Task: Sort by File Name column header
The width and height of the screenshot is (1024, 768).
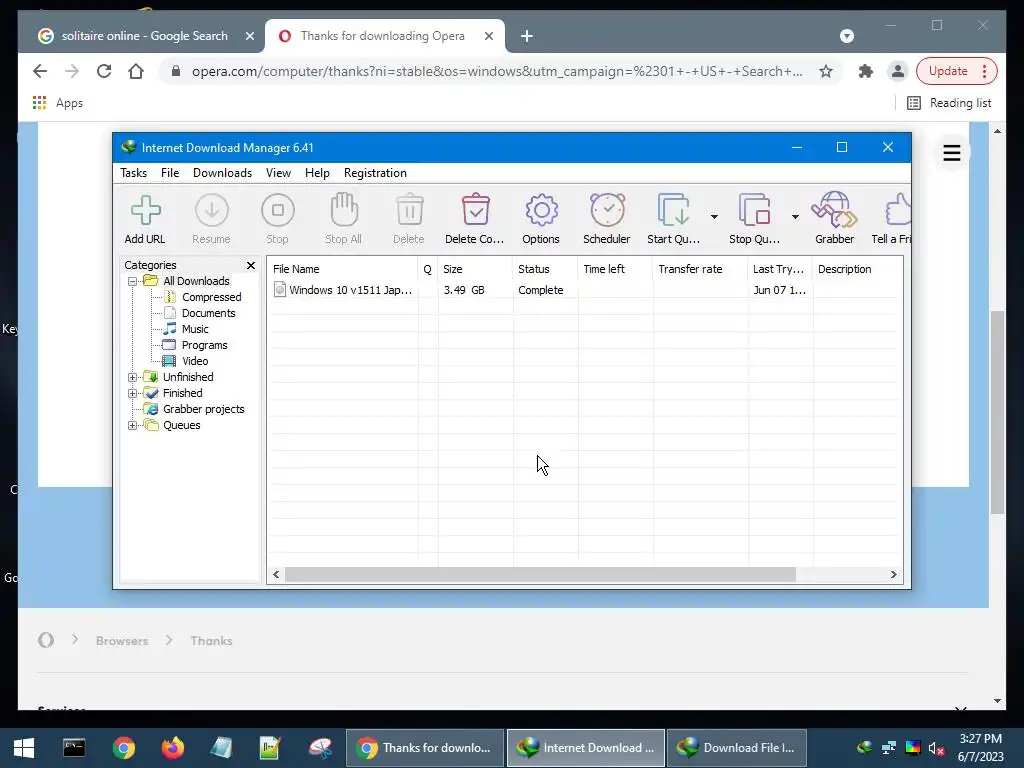Action: click(344, 269)
